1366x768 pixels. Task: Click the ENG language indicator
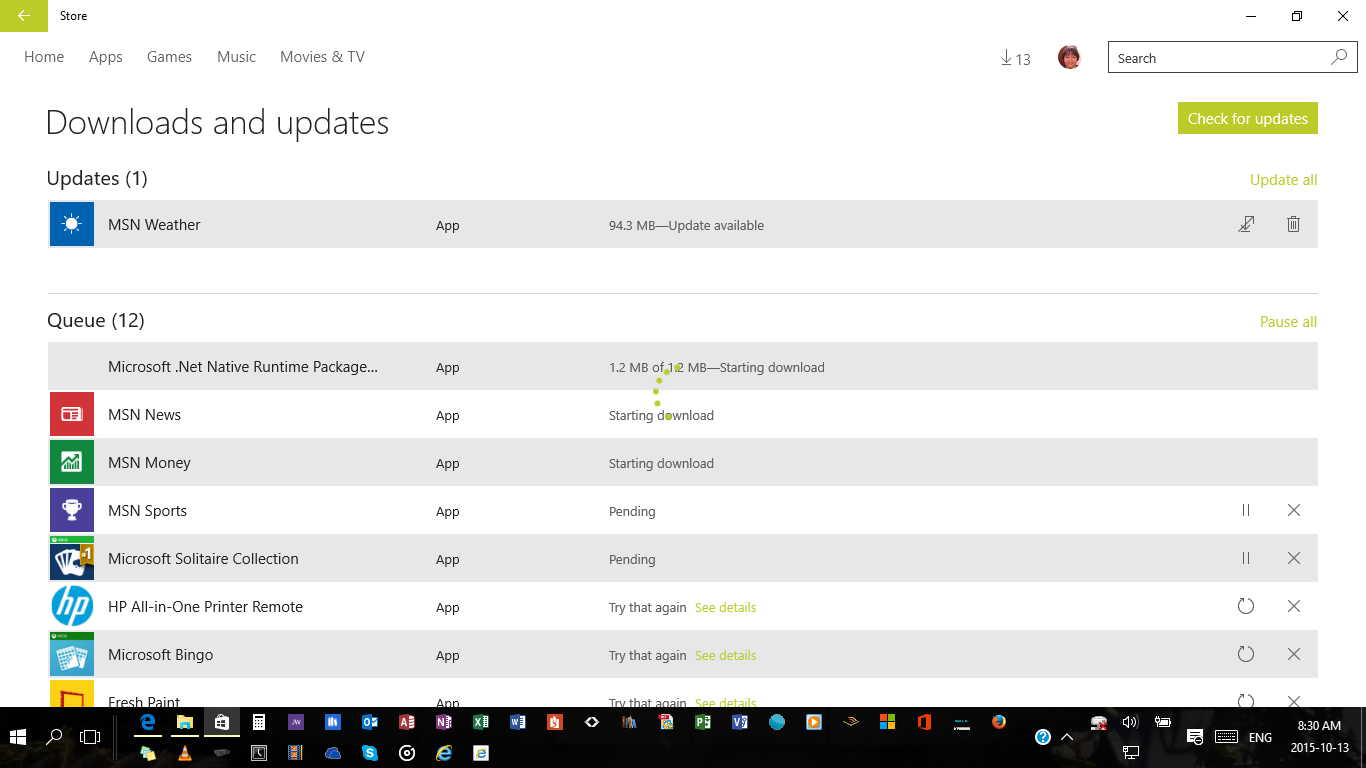(x=1260, y=737)
